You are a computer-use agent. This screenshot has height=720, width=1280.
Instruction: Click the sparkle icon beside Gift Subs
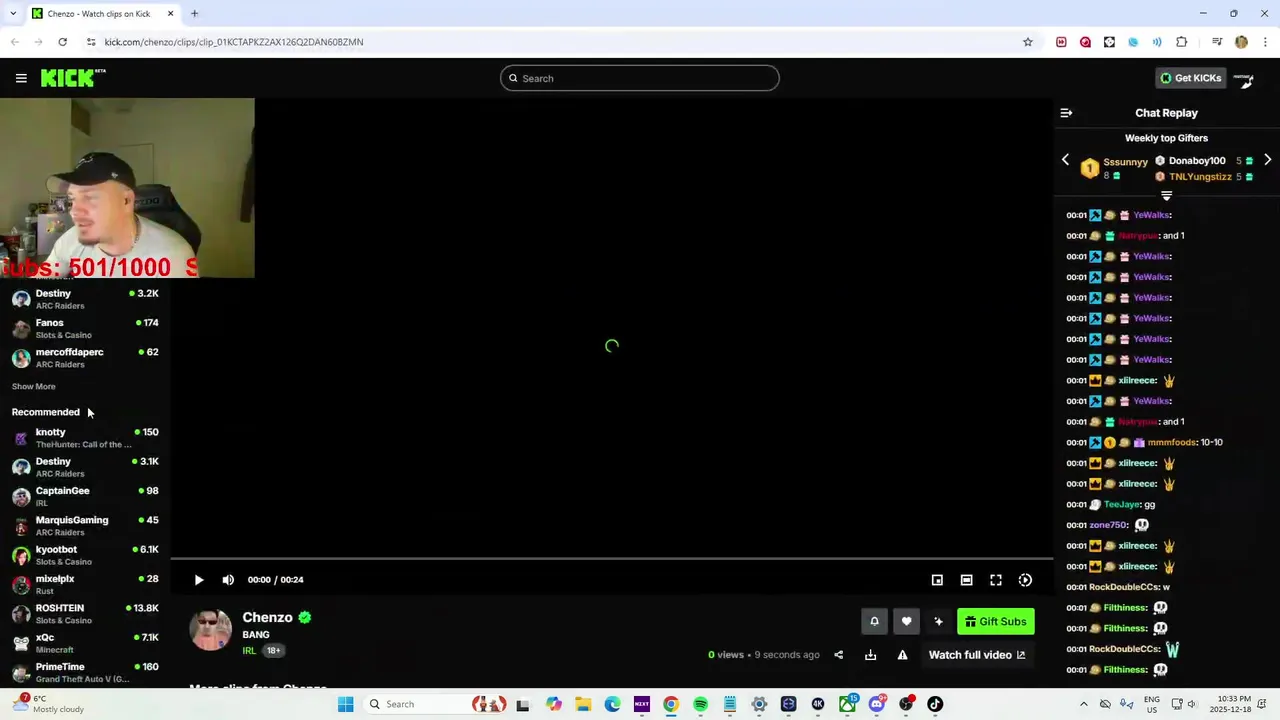tap(938, 621)
